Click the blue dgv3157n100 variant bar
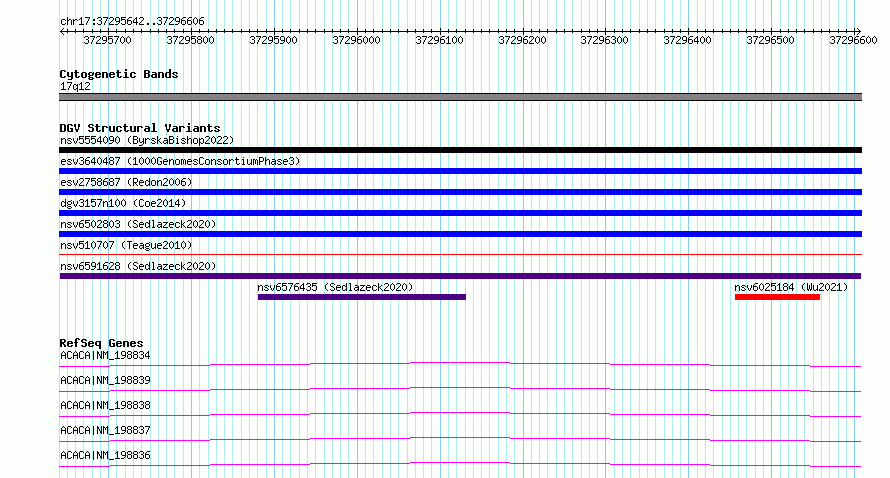Image resolution: width=890 pixels, height=478 pixels. (x=460, y=213)
